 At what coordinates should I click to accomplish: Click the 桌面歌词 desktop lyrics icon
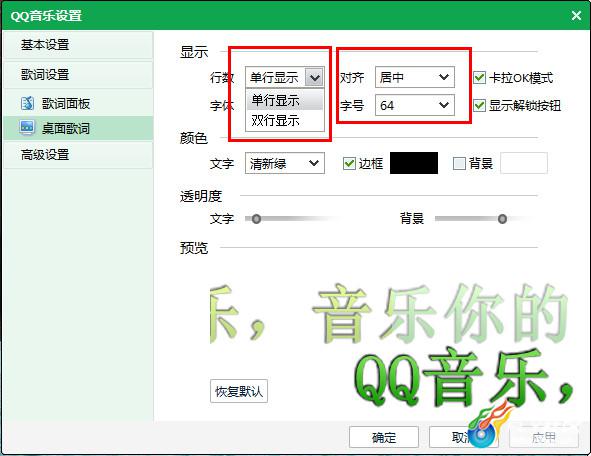click(27, 128)
